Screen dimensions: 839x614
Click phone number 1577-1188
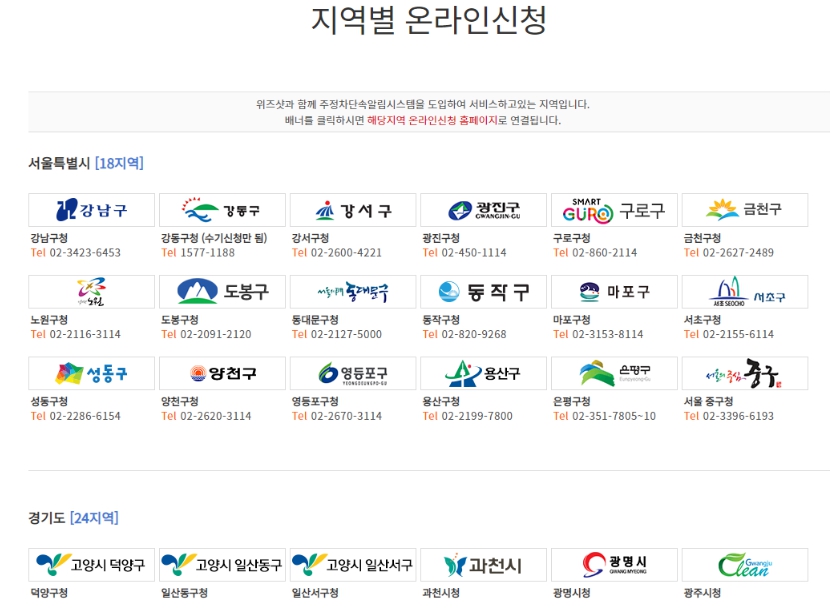point(208,253)
